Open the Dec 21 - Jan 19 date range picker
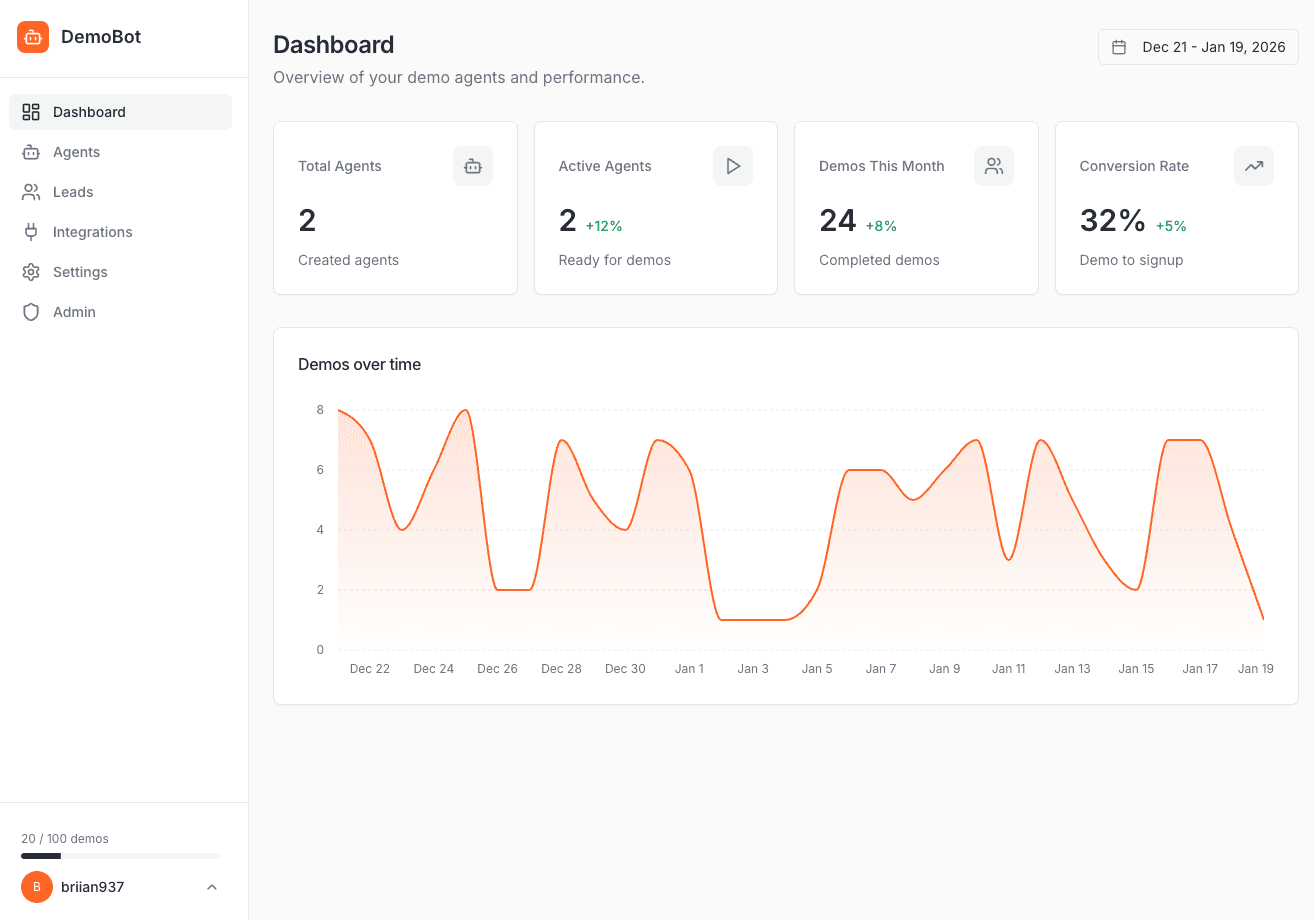 [x=1198, y=46]
